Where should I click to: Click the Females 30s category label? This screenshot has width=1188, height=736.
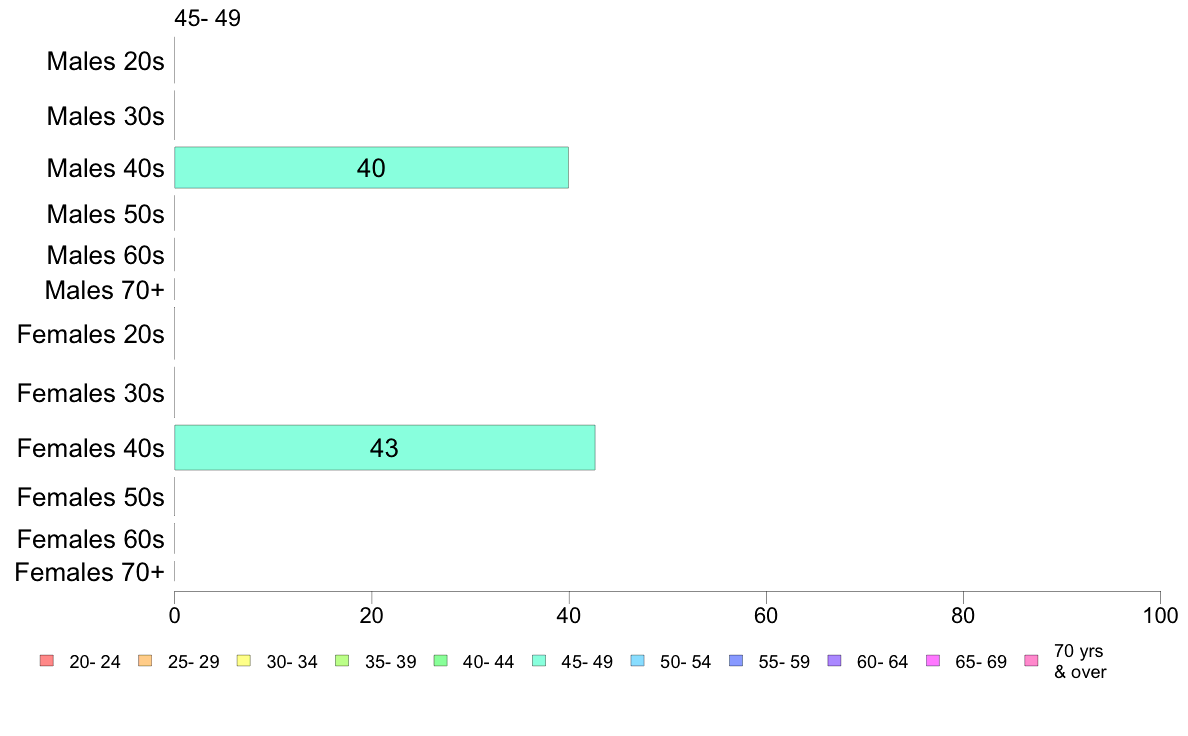tap(91, 393)
